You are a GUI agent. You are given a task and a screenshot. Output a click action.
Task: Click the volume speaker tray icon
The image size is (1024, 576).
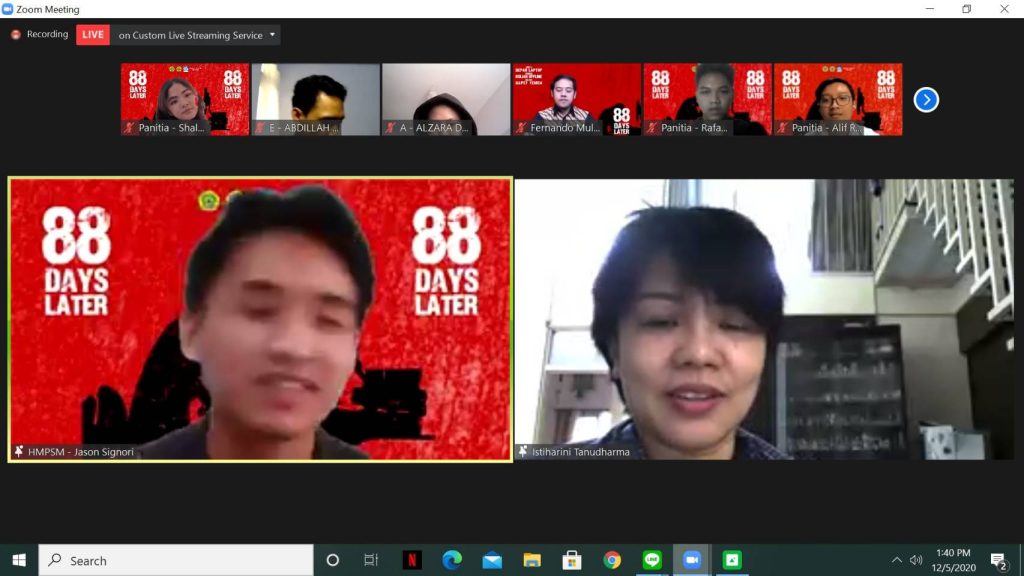click(x=916, y=560)
